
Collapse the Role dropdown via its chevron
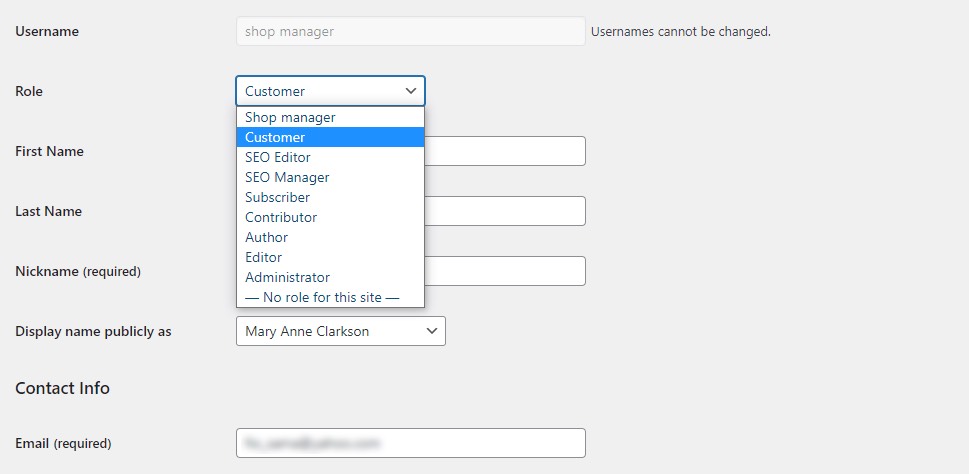coord(411,91)
